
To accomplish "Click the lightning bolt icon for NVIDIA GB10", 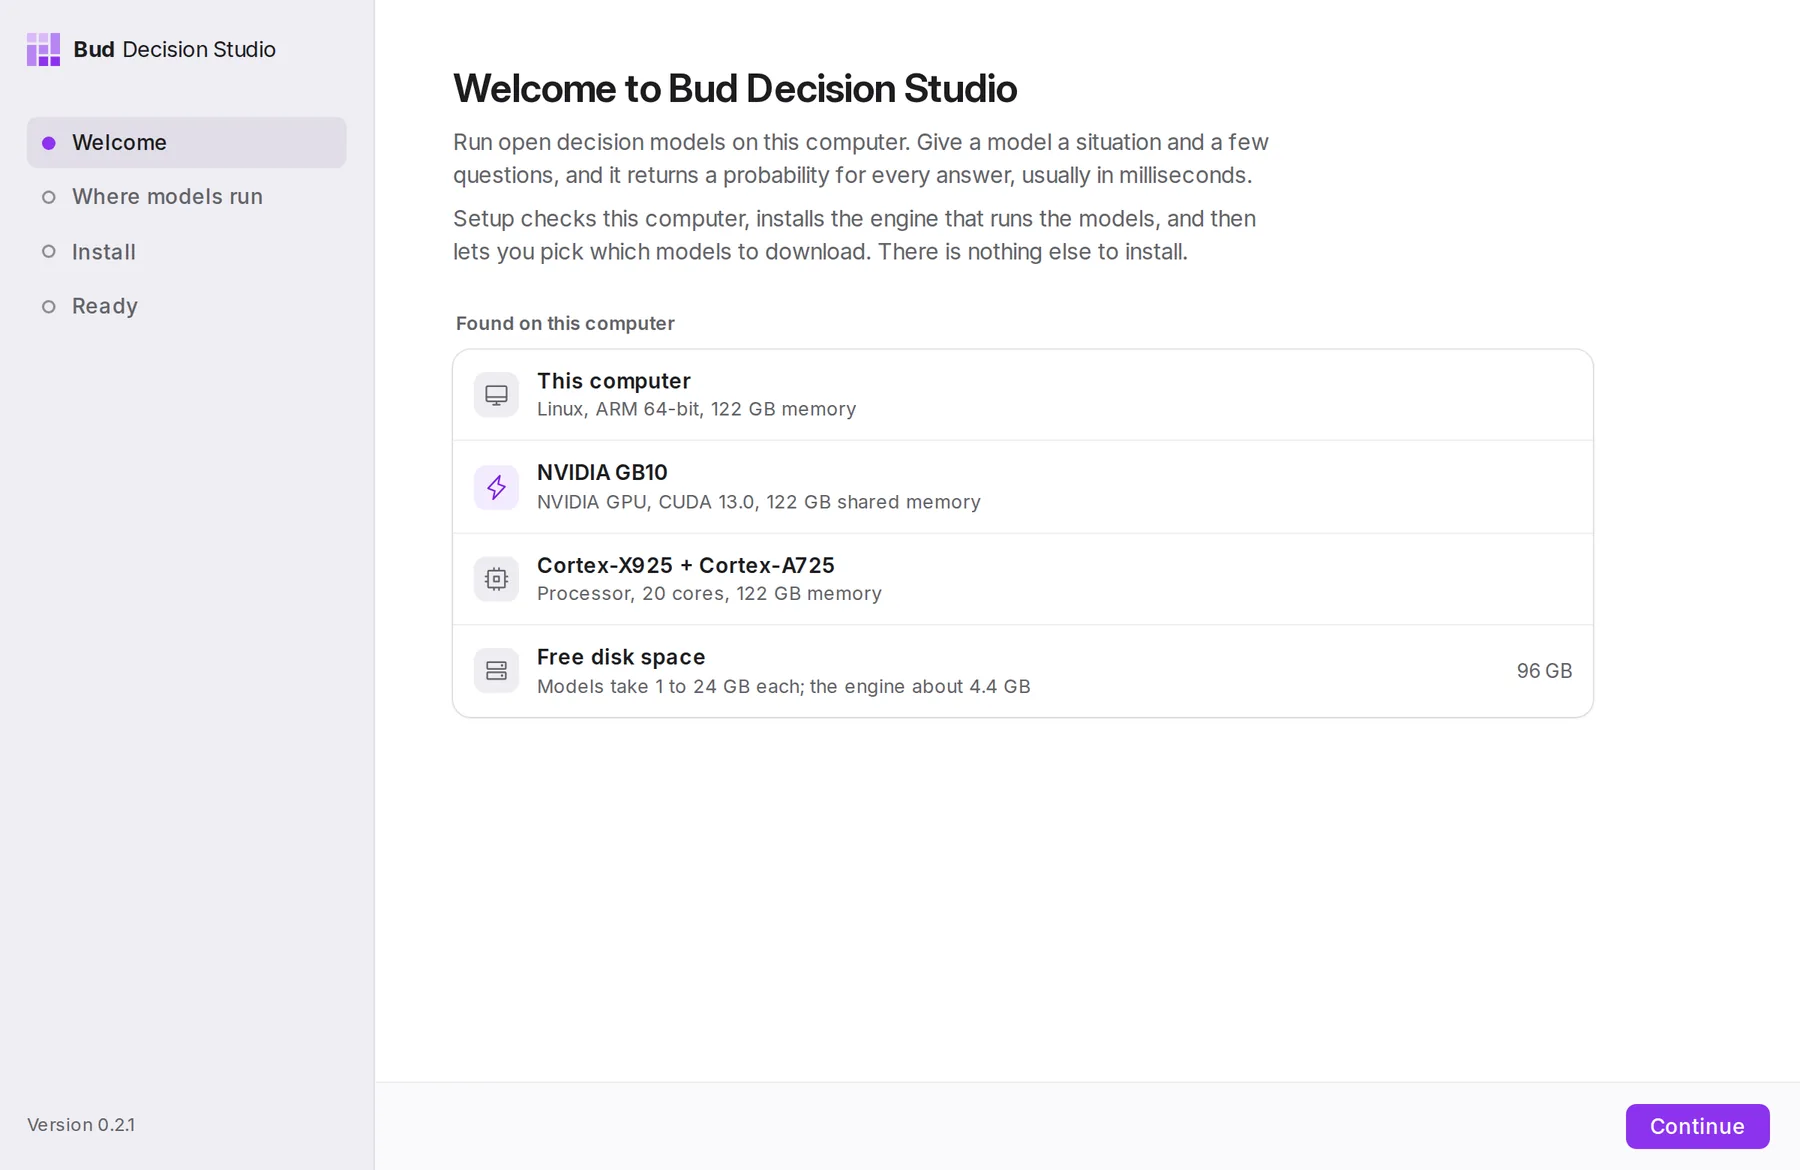I will click(x=496, y=487).
